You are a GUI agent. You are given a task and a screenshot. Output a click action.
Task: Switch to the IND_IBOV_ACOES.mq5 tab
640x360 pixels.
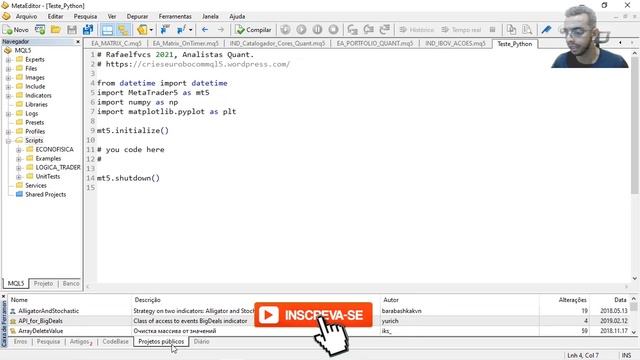(x=455, y=43)
